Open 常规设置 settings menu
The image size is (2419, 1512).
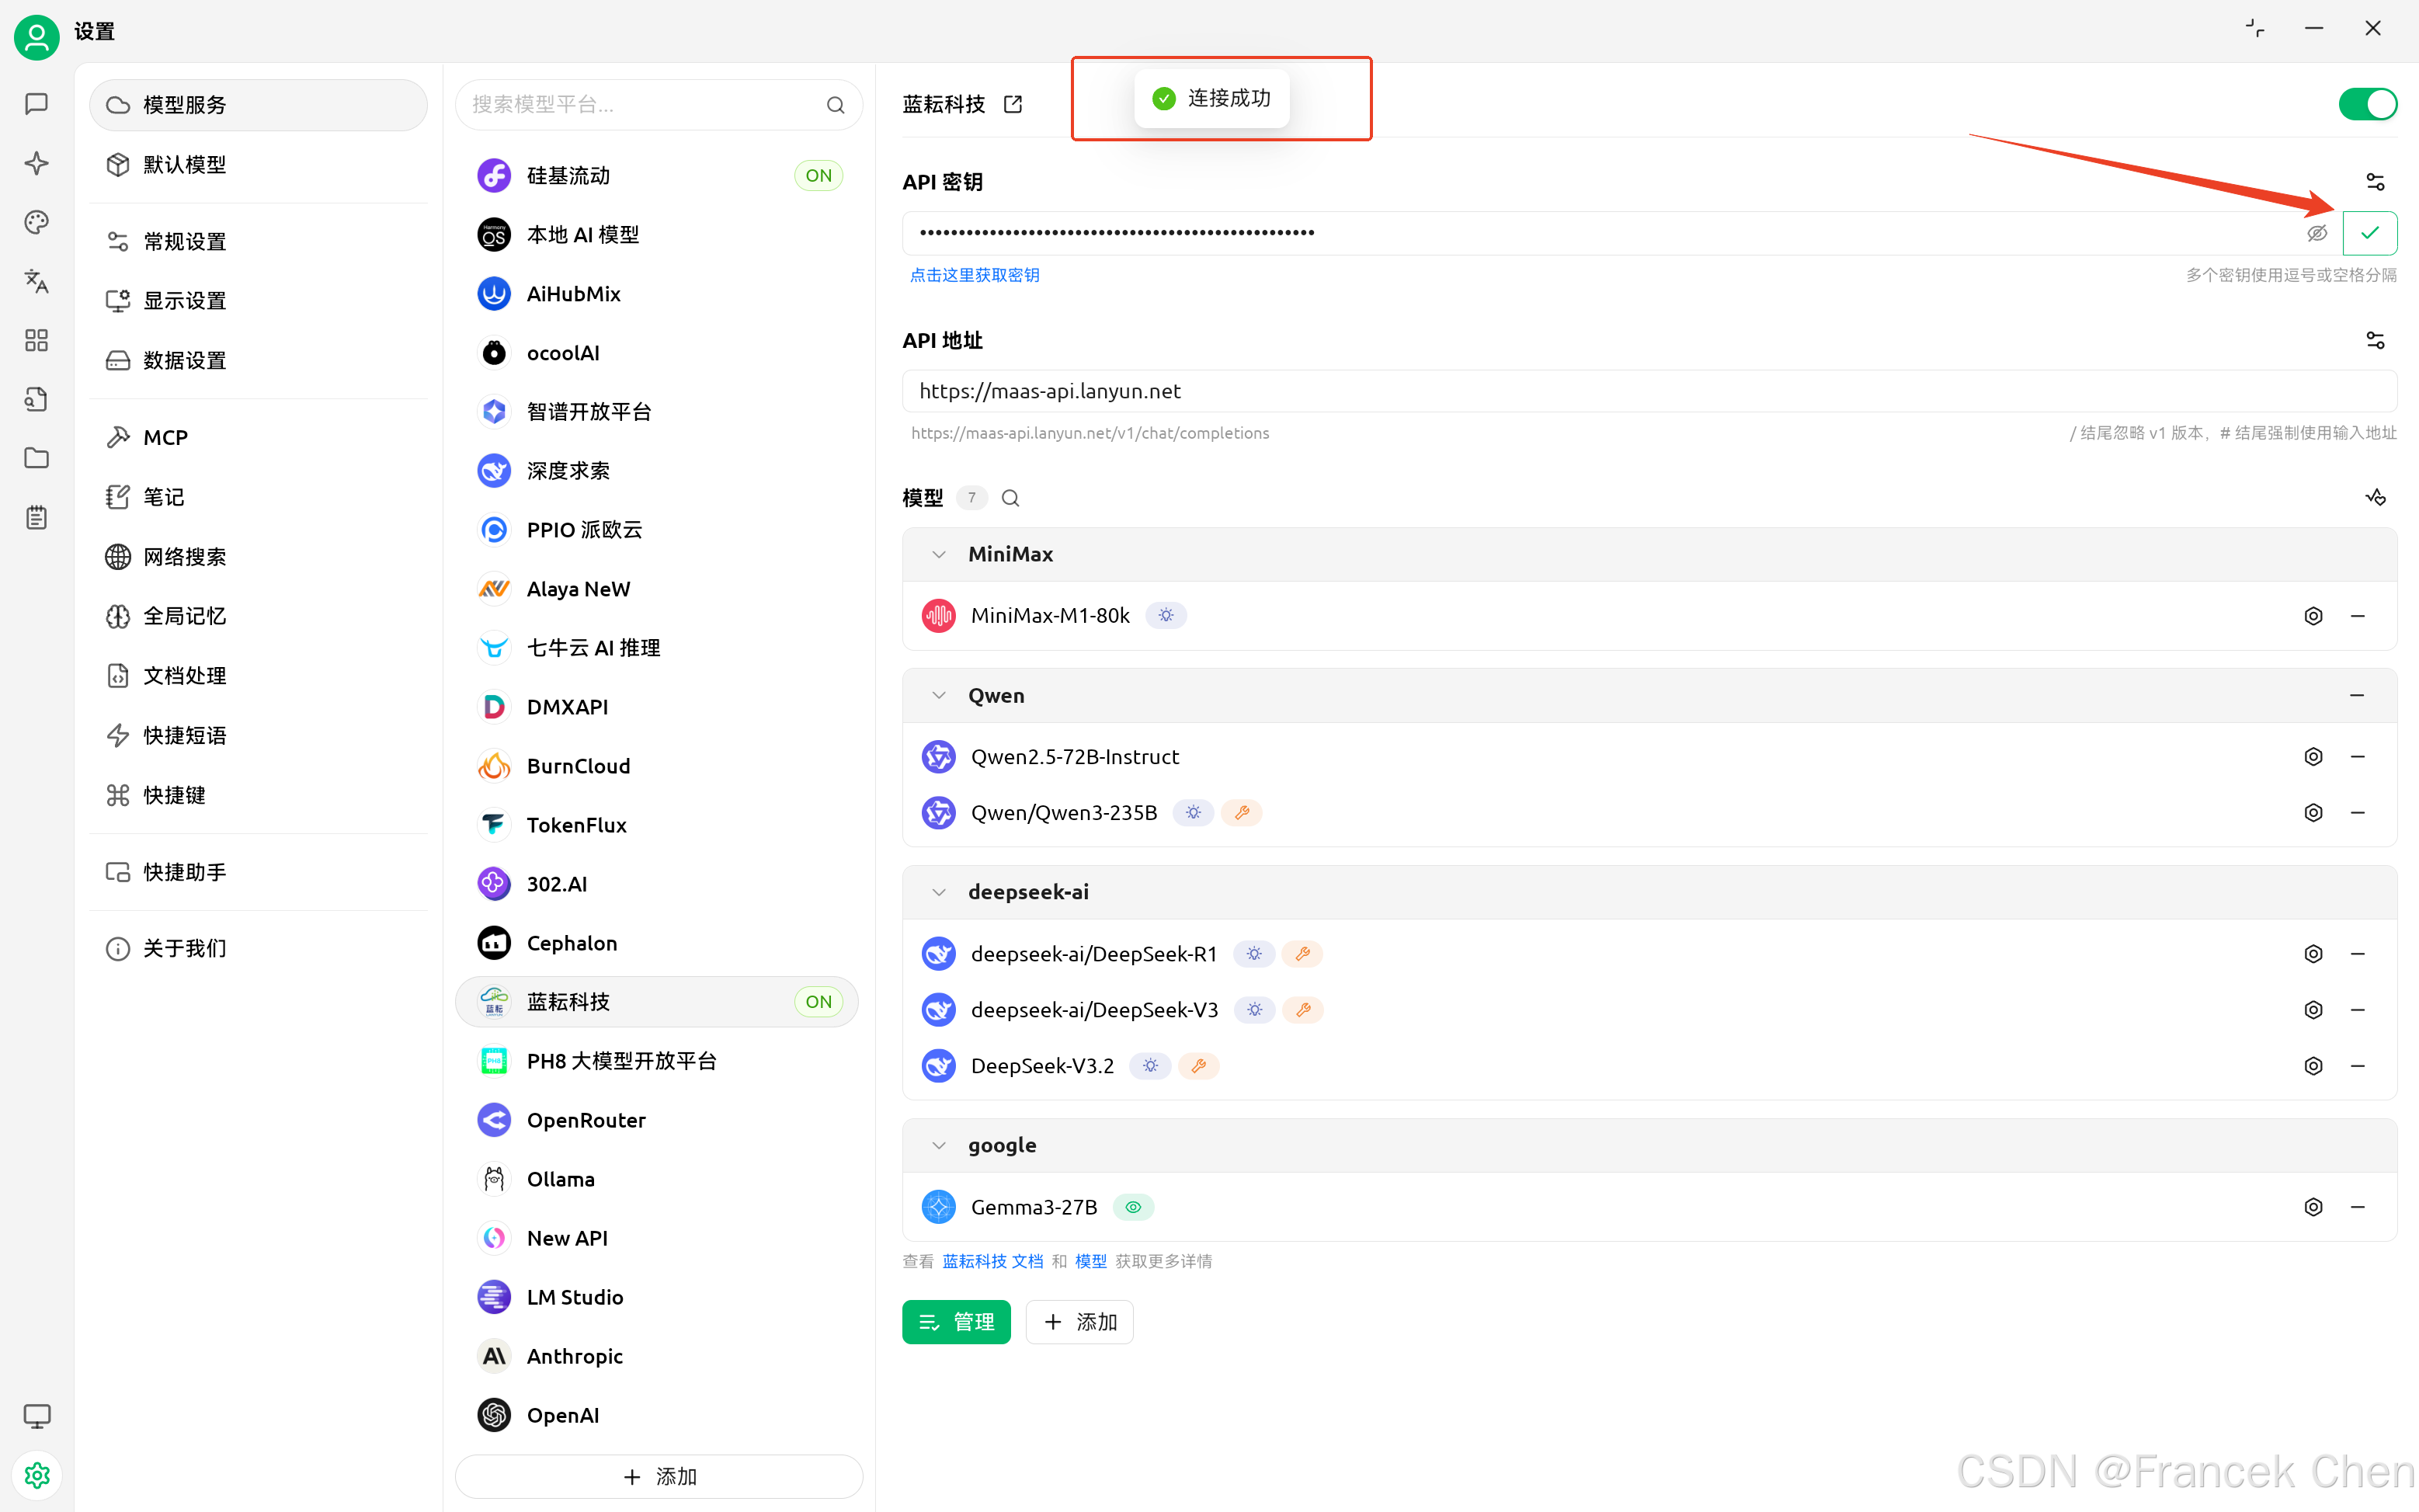(x=258, y=242)
